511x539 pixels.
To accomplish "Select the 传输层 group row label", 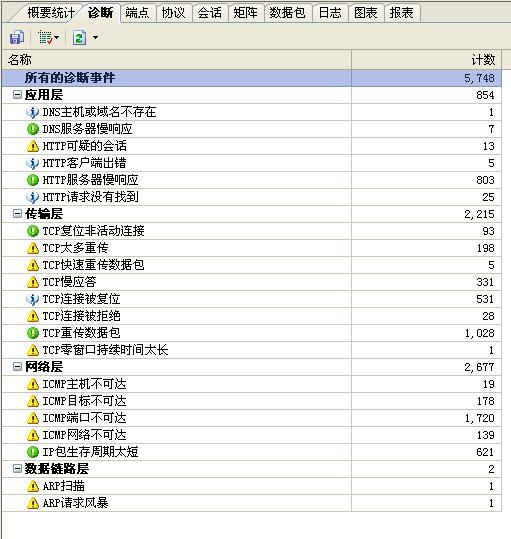I will (x=44, y=214).
